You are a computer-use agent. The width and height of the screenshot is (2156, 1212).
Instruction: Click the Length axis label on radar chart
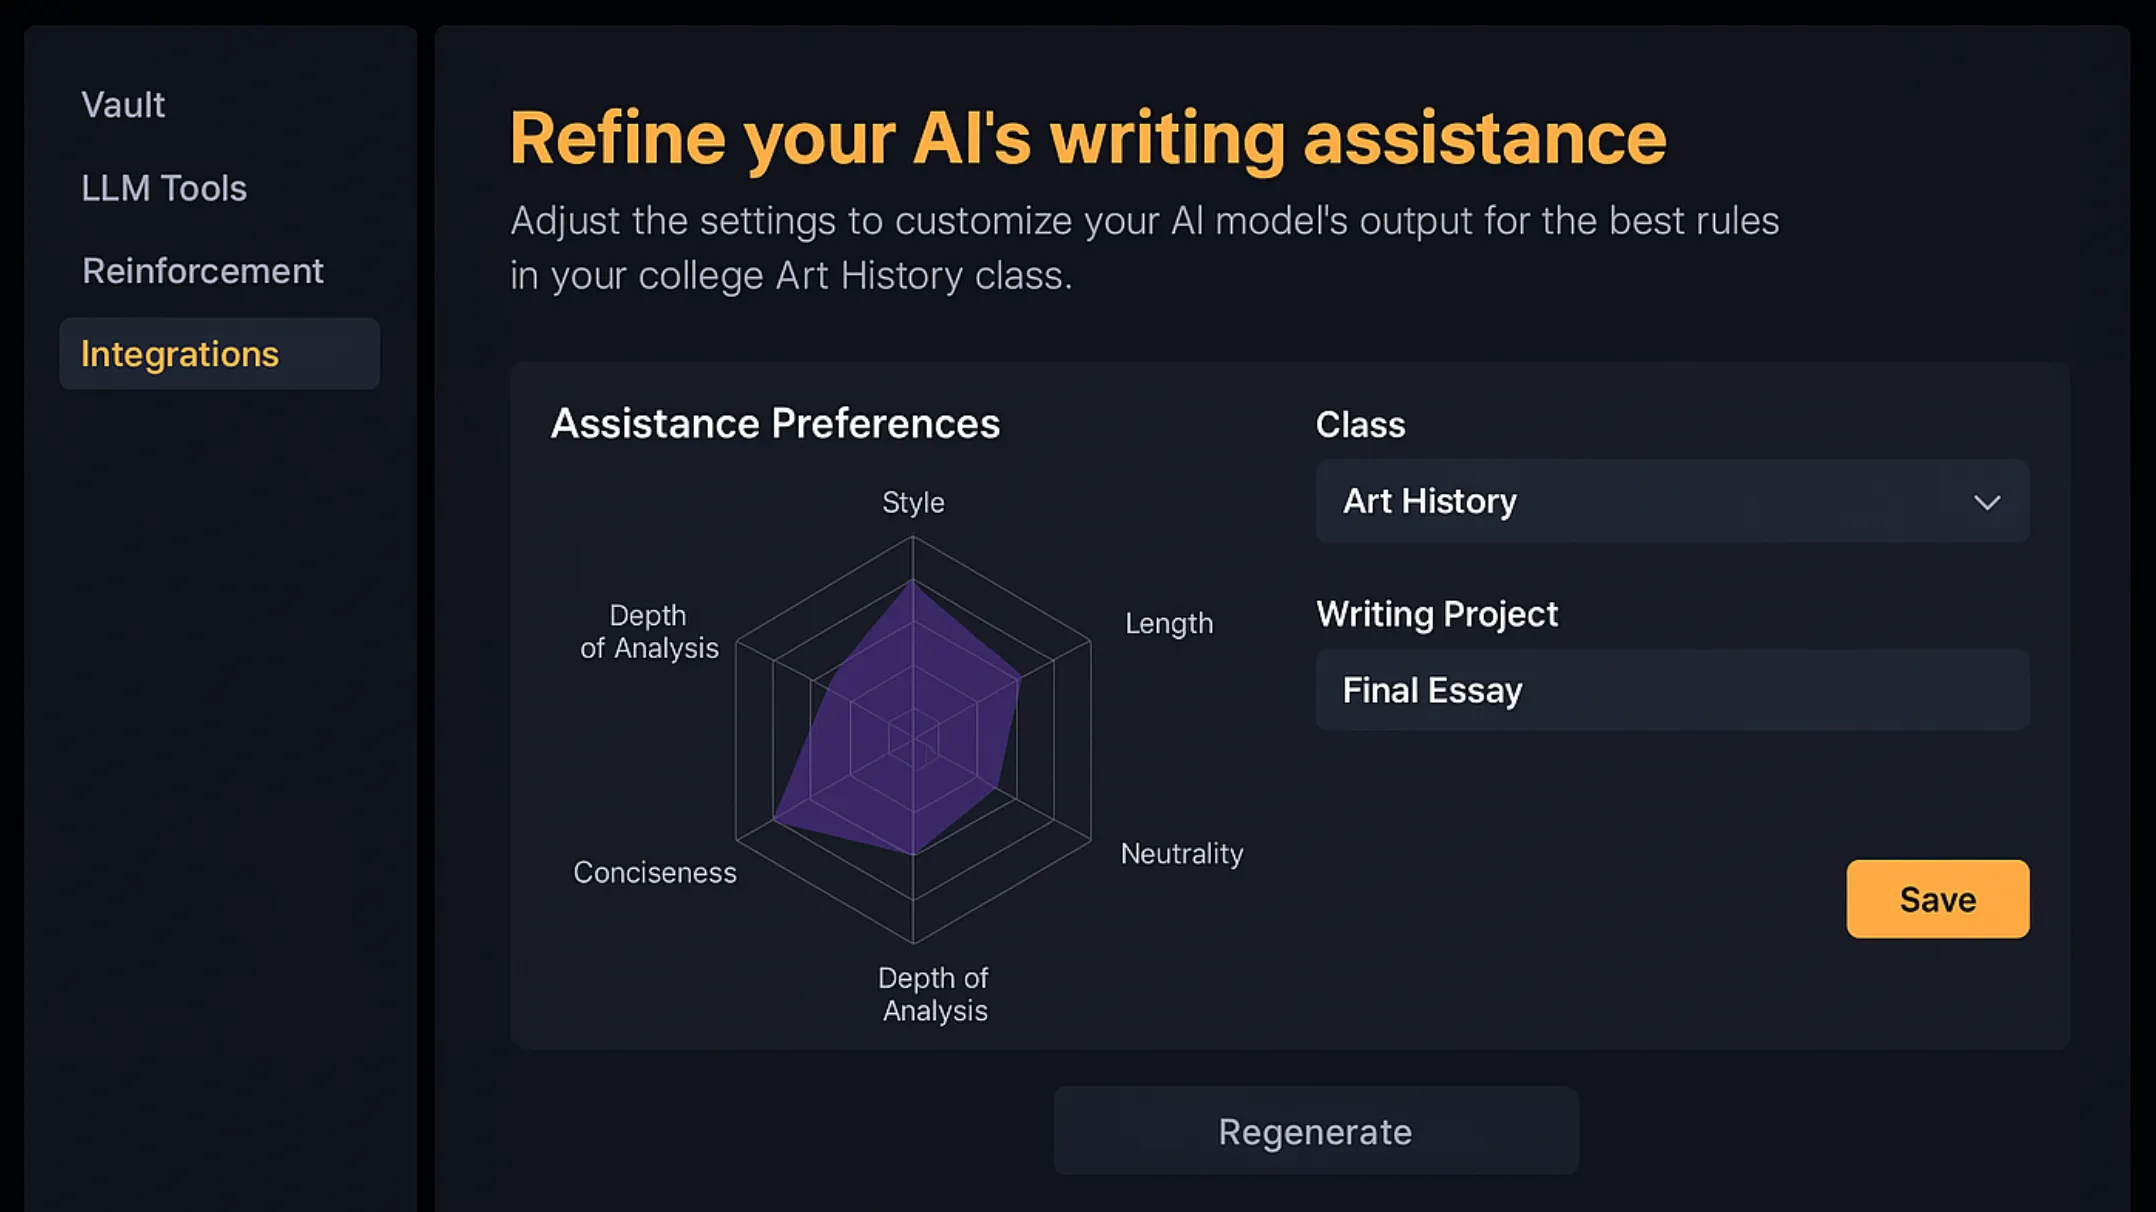point(1169,623)
